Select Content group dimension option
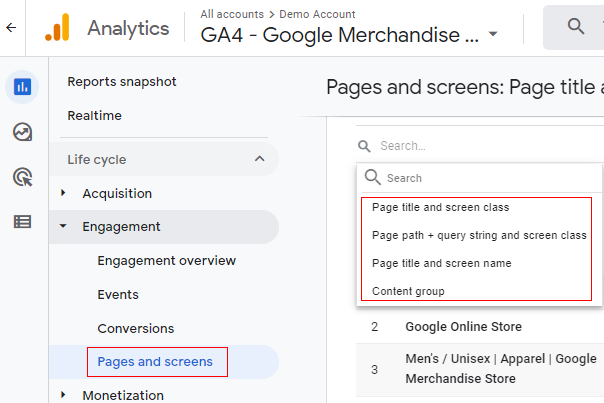This screenshot has height=403, width=604. click(x=408, y=291)
